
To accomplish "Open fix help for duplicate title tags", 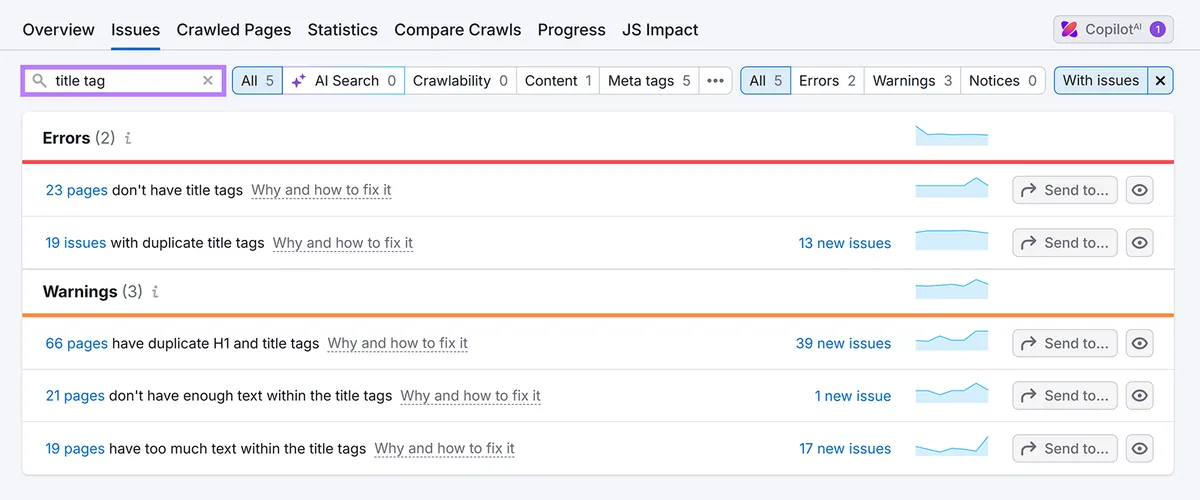I will point(343,243).
